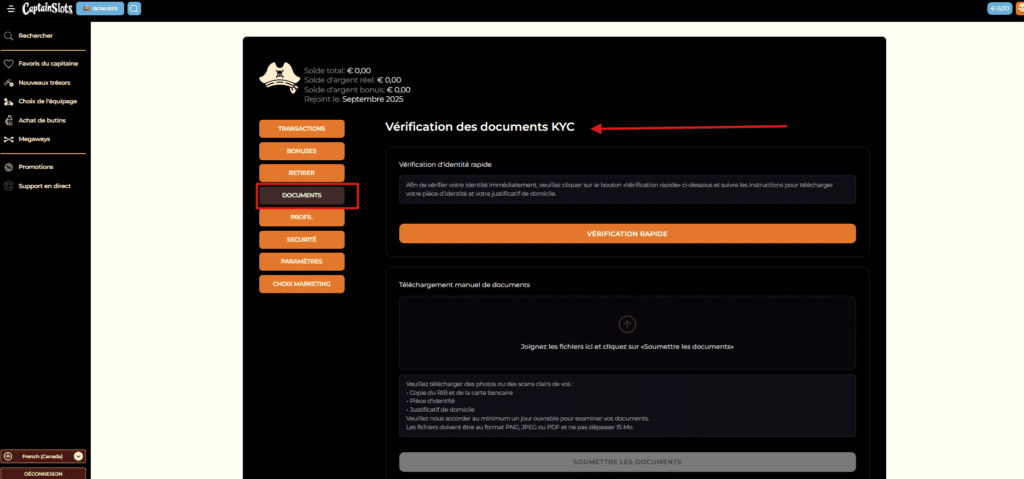The width and height of the screenshot is (1024, 479).
Task: Open the SÉCURITÉ tab
Action: point(302,240)
